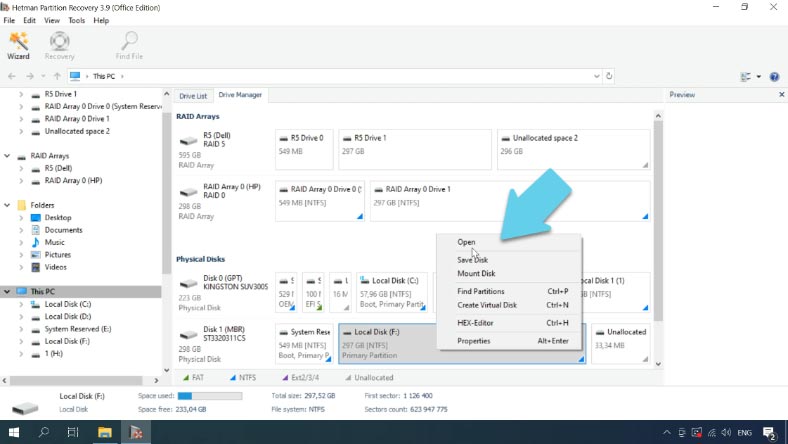Select the R5 (Dell) RAID 5 disk icon
This screenshot has height=444, width=788.
[x=188, y=140]
